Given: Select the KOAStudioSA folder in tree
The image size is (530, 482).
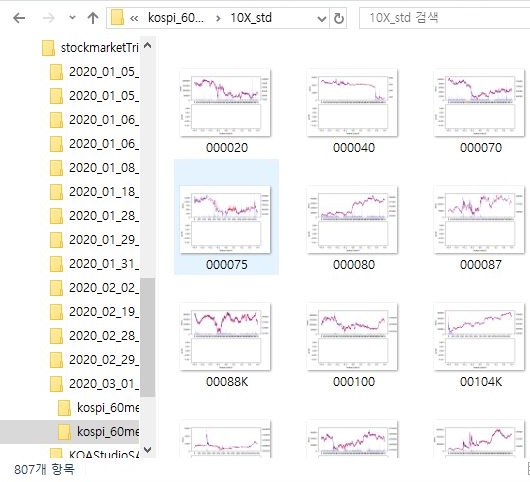Looking at the screenshot, I should [104, 454].
